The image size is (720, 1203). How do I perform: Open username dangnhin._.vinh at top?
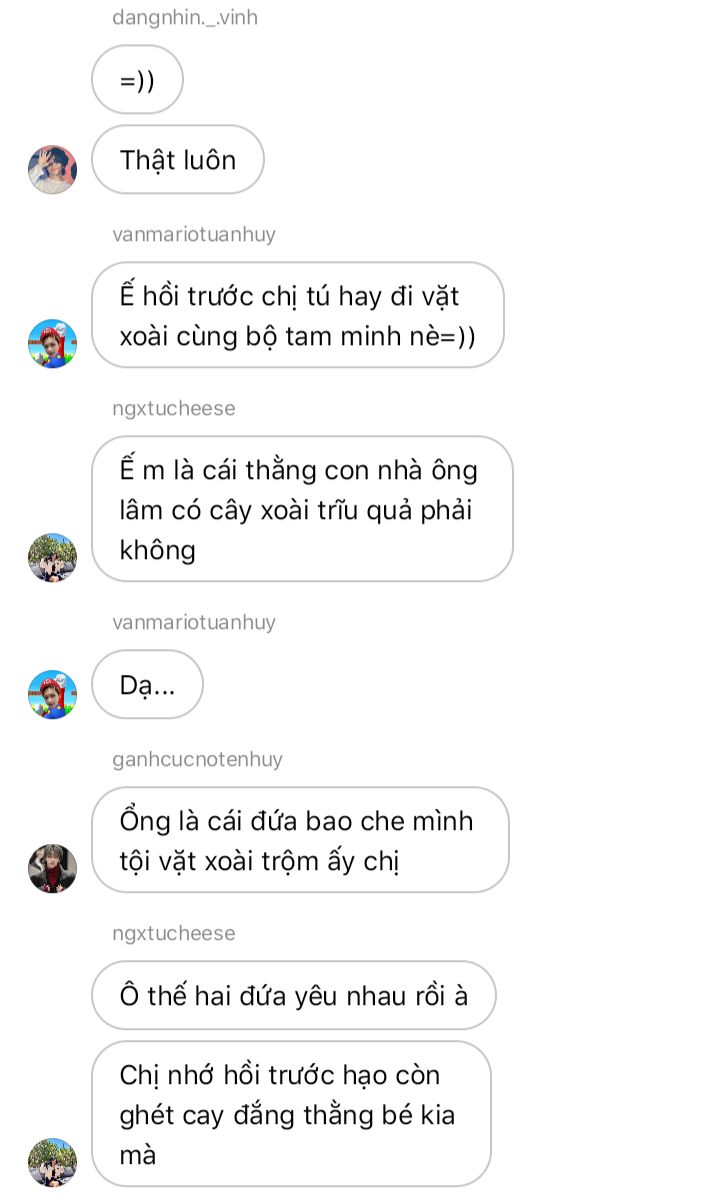pyautogui.click(x=185, y=18)
